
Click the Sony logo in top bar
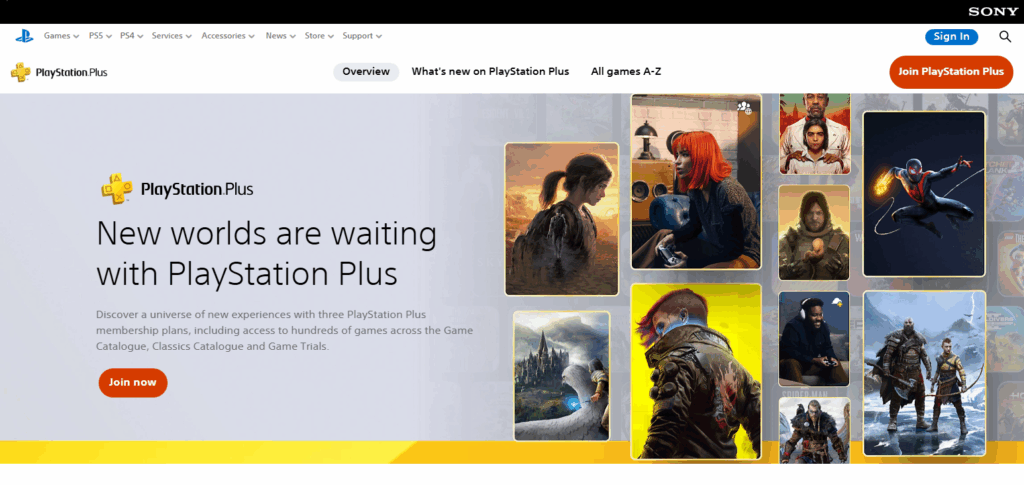(x=993, y=12)
